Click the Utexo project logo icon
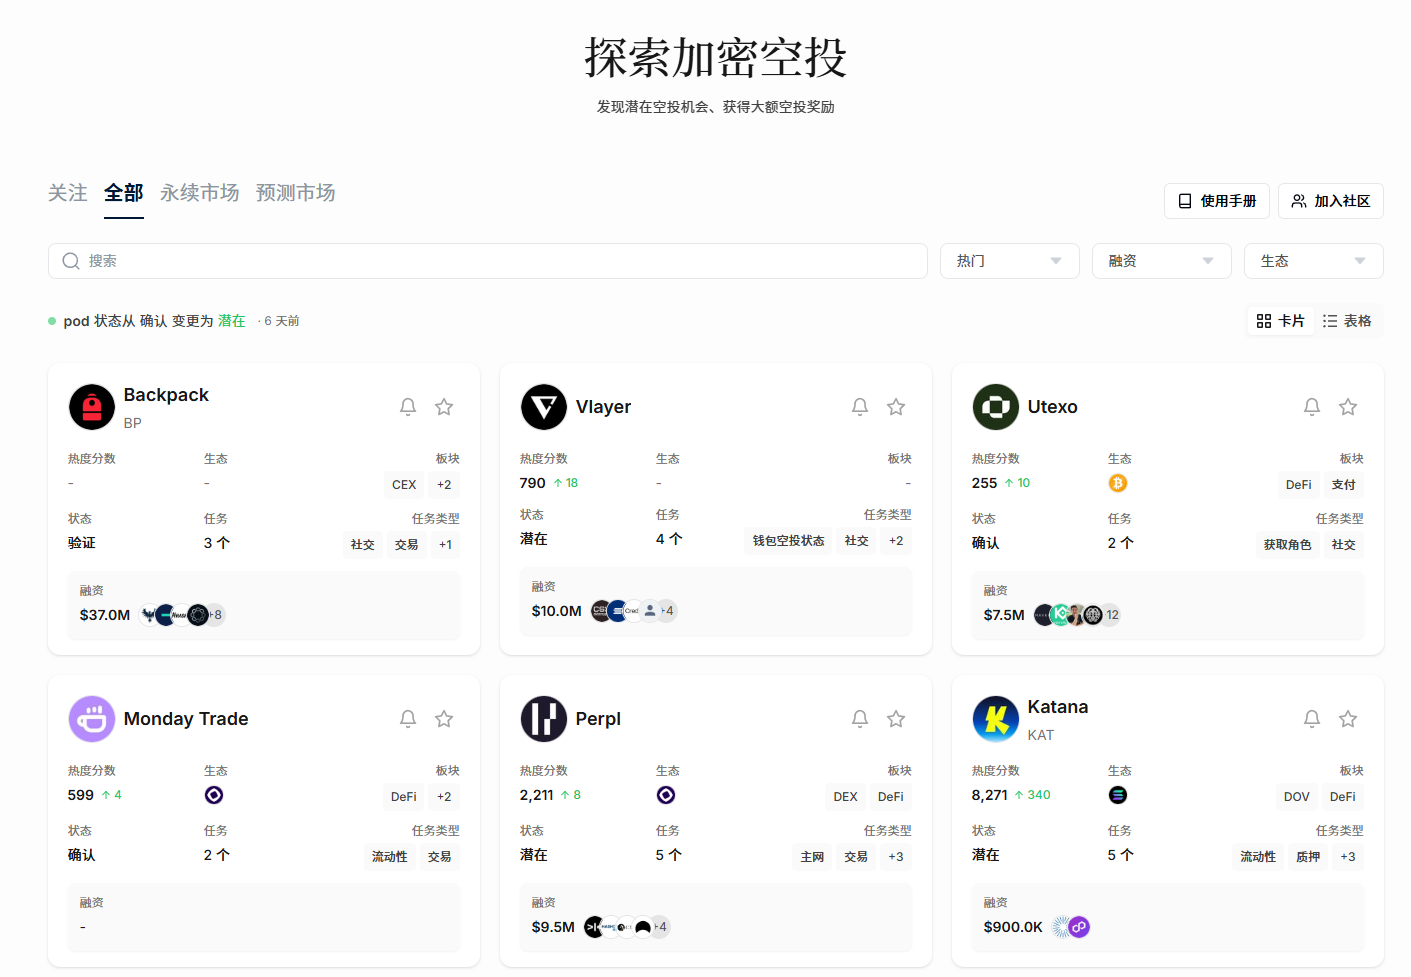The height and width of the screenshot is (977, 1411). [996, 407]
